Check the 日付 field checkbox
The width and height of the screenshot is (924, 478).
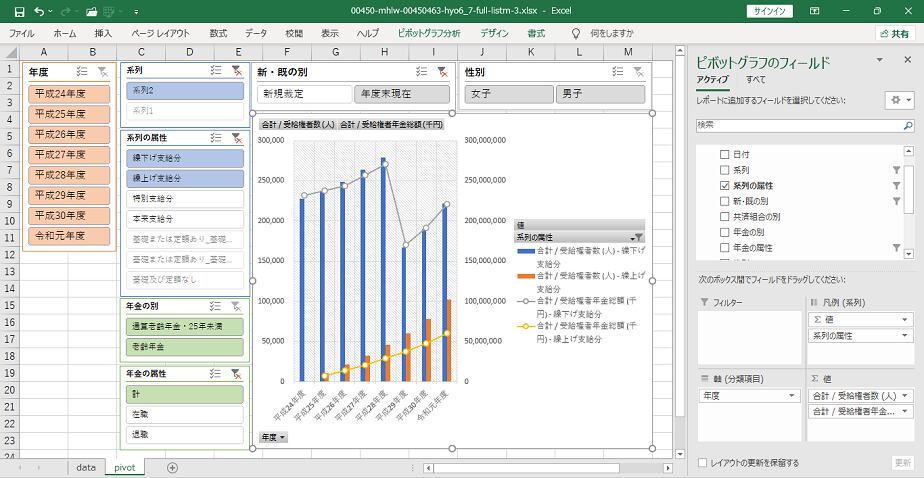click(725, 155)
